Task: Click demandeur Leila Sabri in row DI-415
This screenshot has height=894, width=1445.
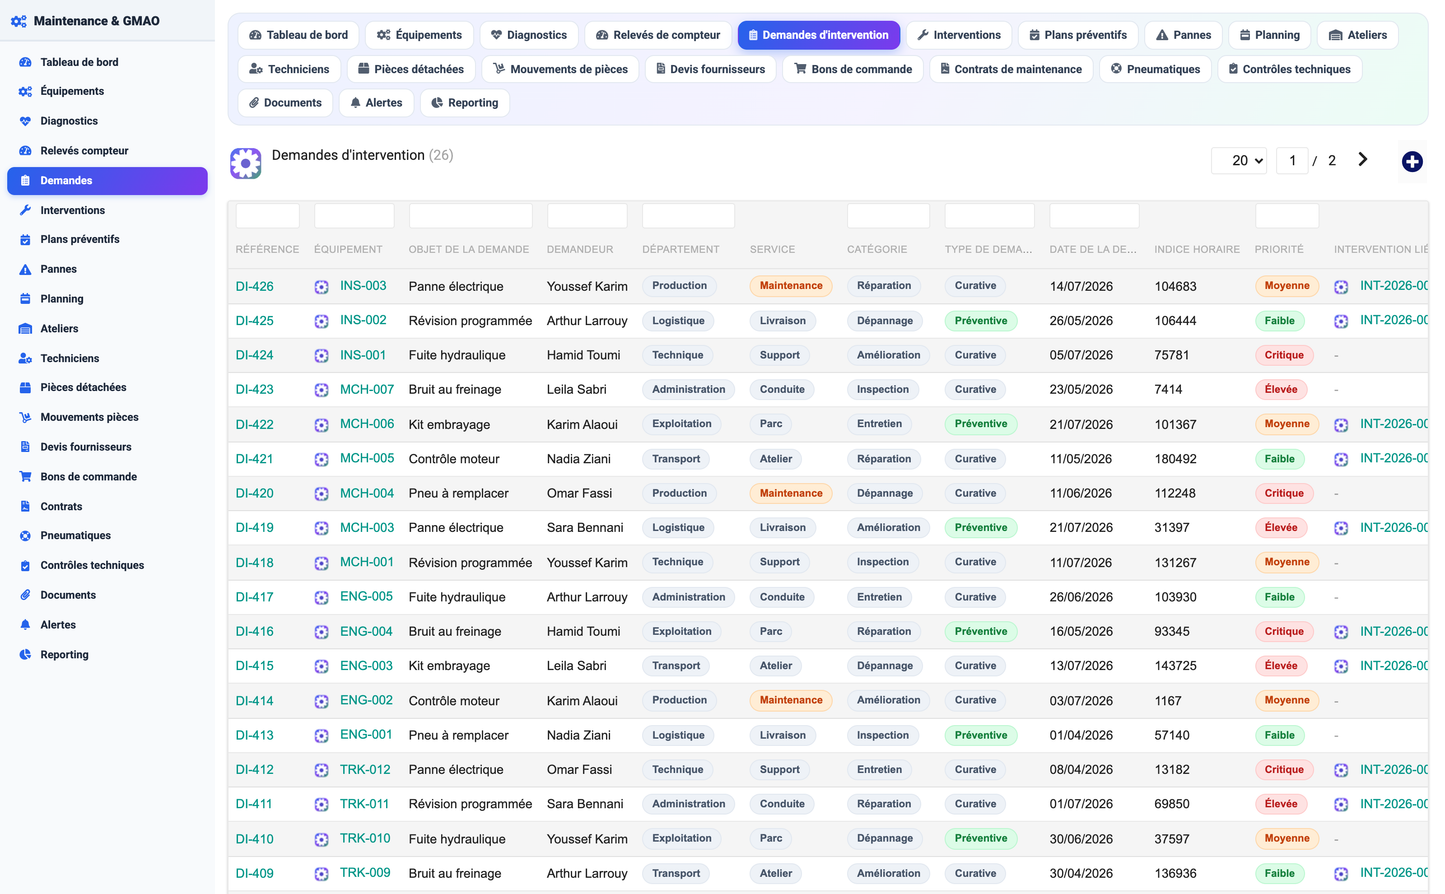Action: coord(577,666)
